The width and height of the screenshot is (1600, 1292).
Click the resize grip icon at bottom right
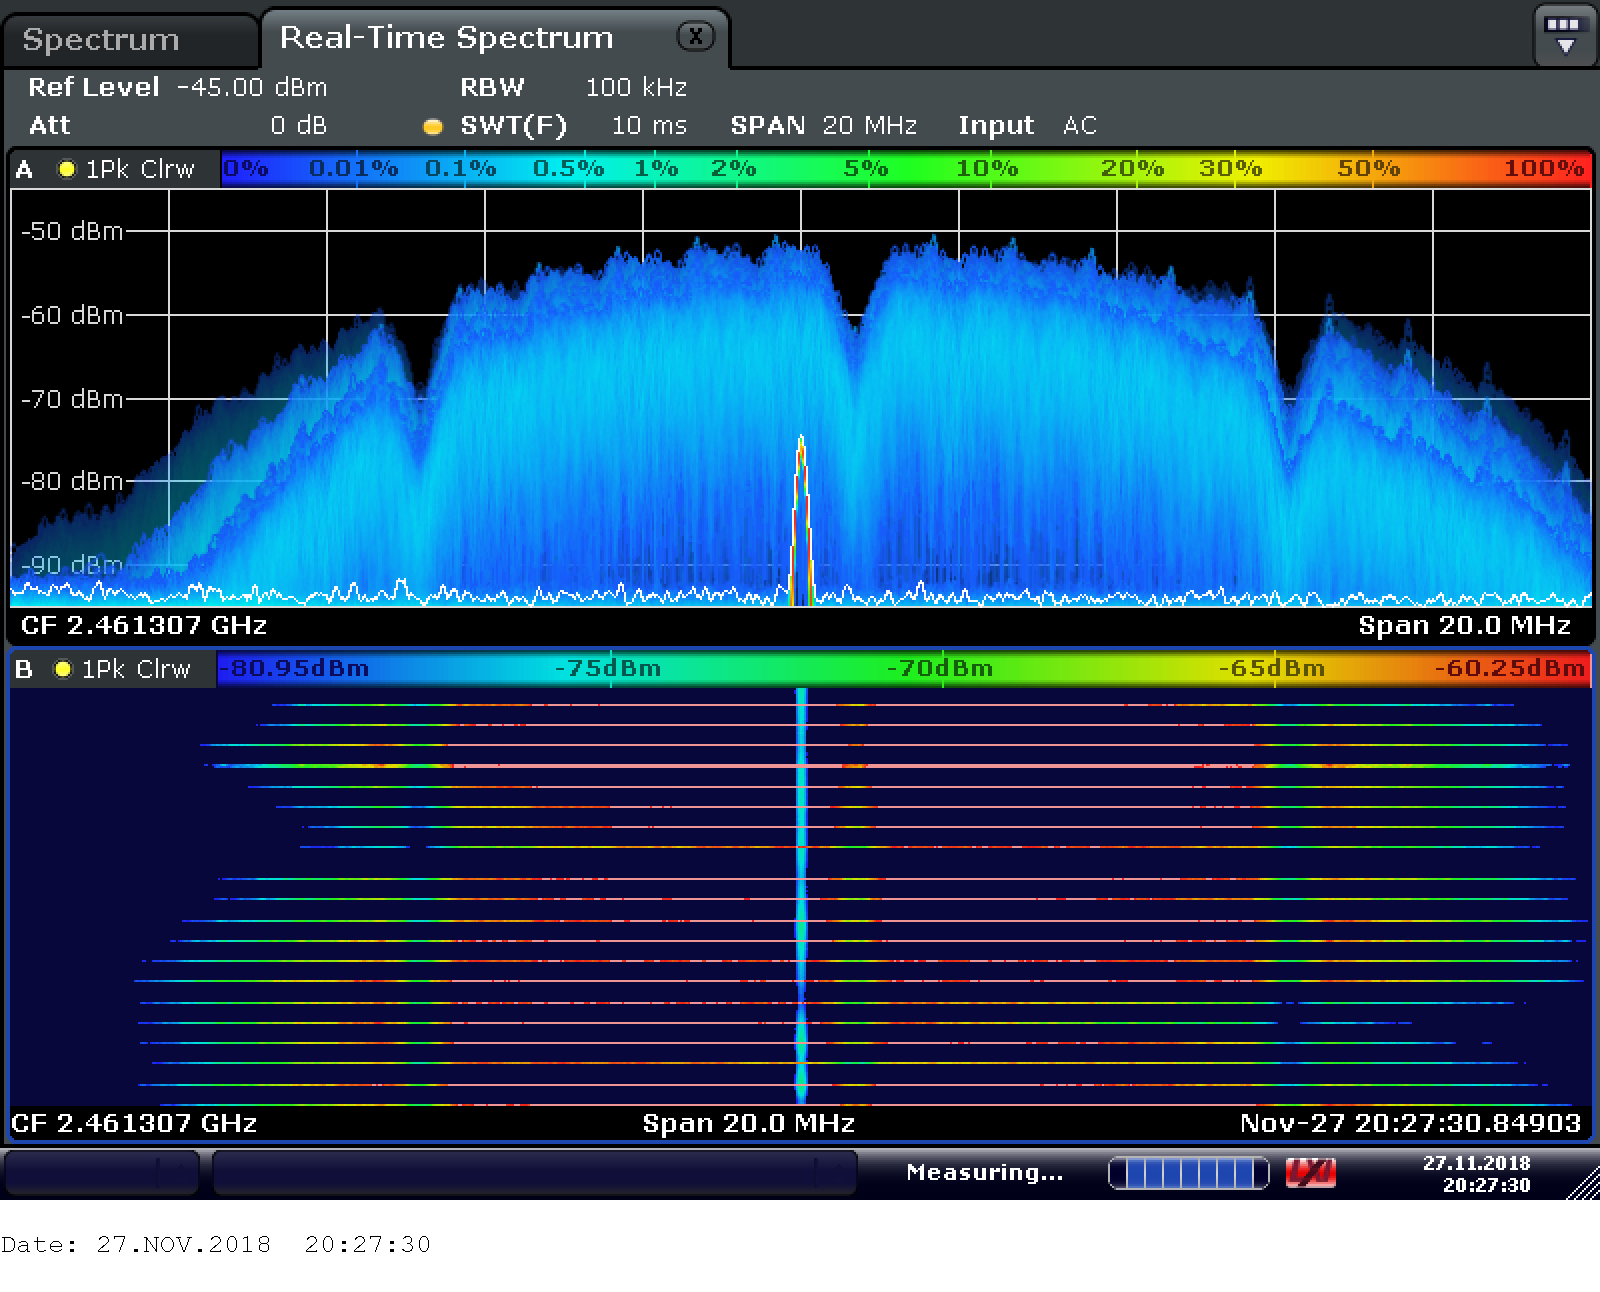(1582, 1183)
